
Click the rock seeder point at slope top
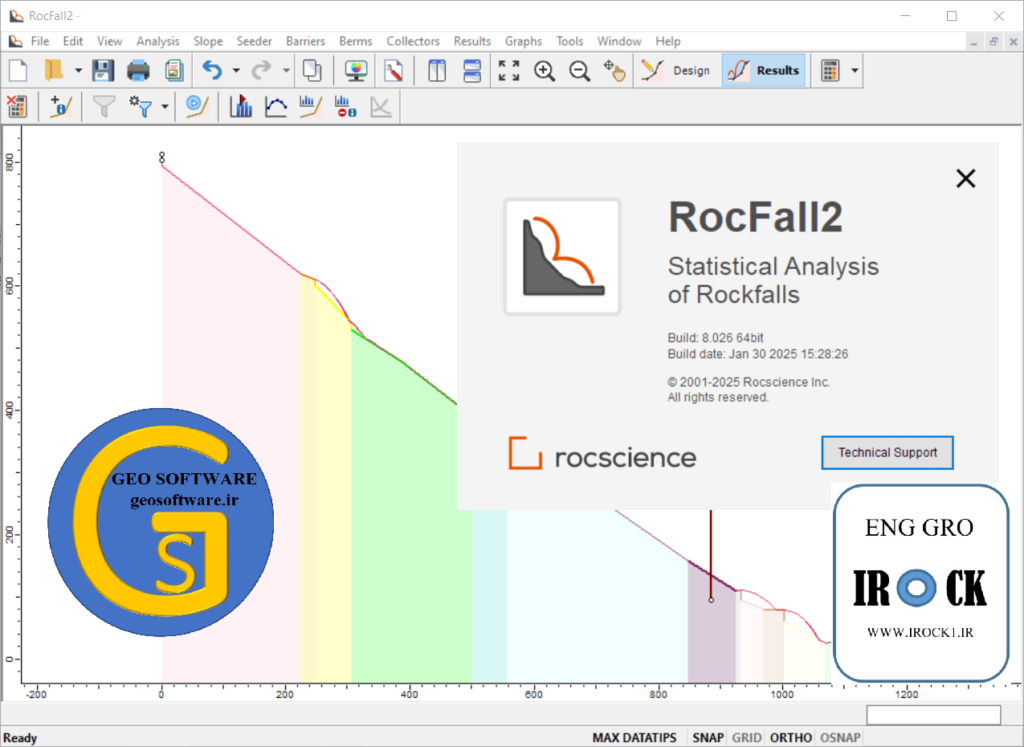(x=162, y=157)
